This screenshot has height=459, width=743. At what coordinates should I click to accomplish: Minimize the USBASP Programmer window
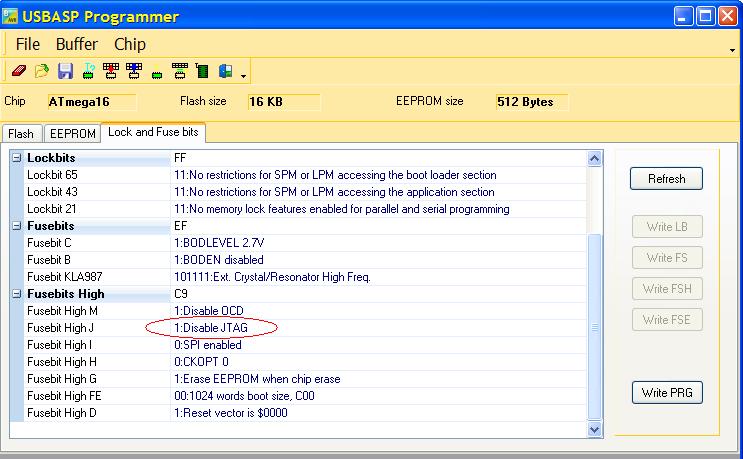683,17
